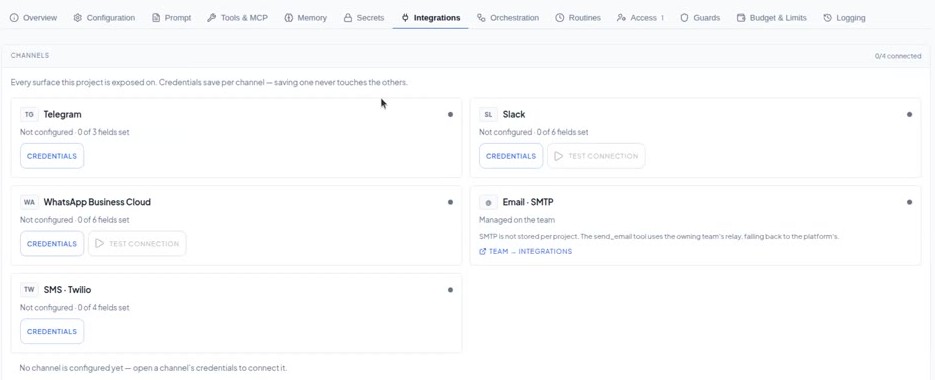Go to the Logging tab
Image resolution: width=935 pixels, height=380 pixels.
844,18
